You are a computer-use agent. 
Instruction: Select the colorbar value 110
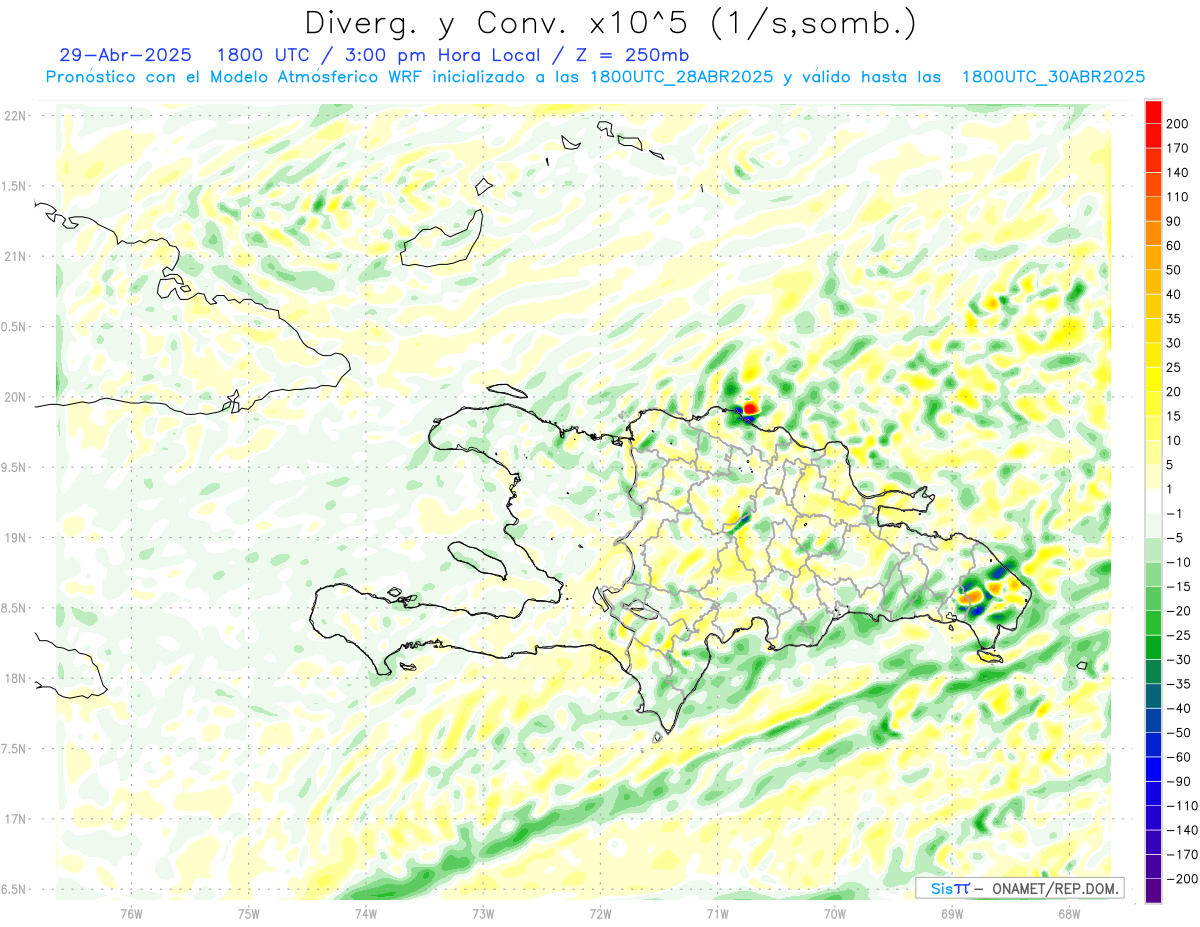[1177, 197]
